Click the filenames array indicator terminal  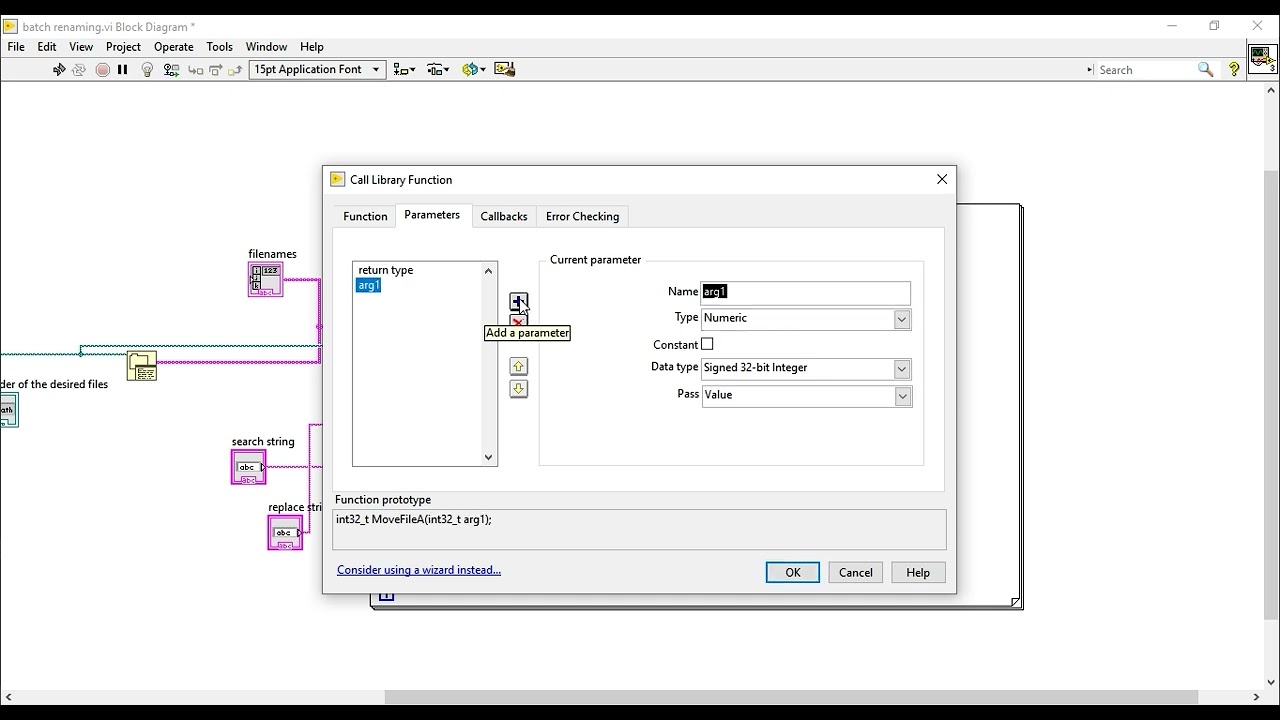coord(266,280)
